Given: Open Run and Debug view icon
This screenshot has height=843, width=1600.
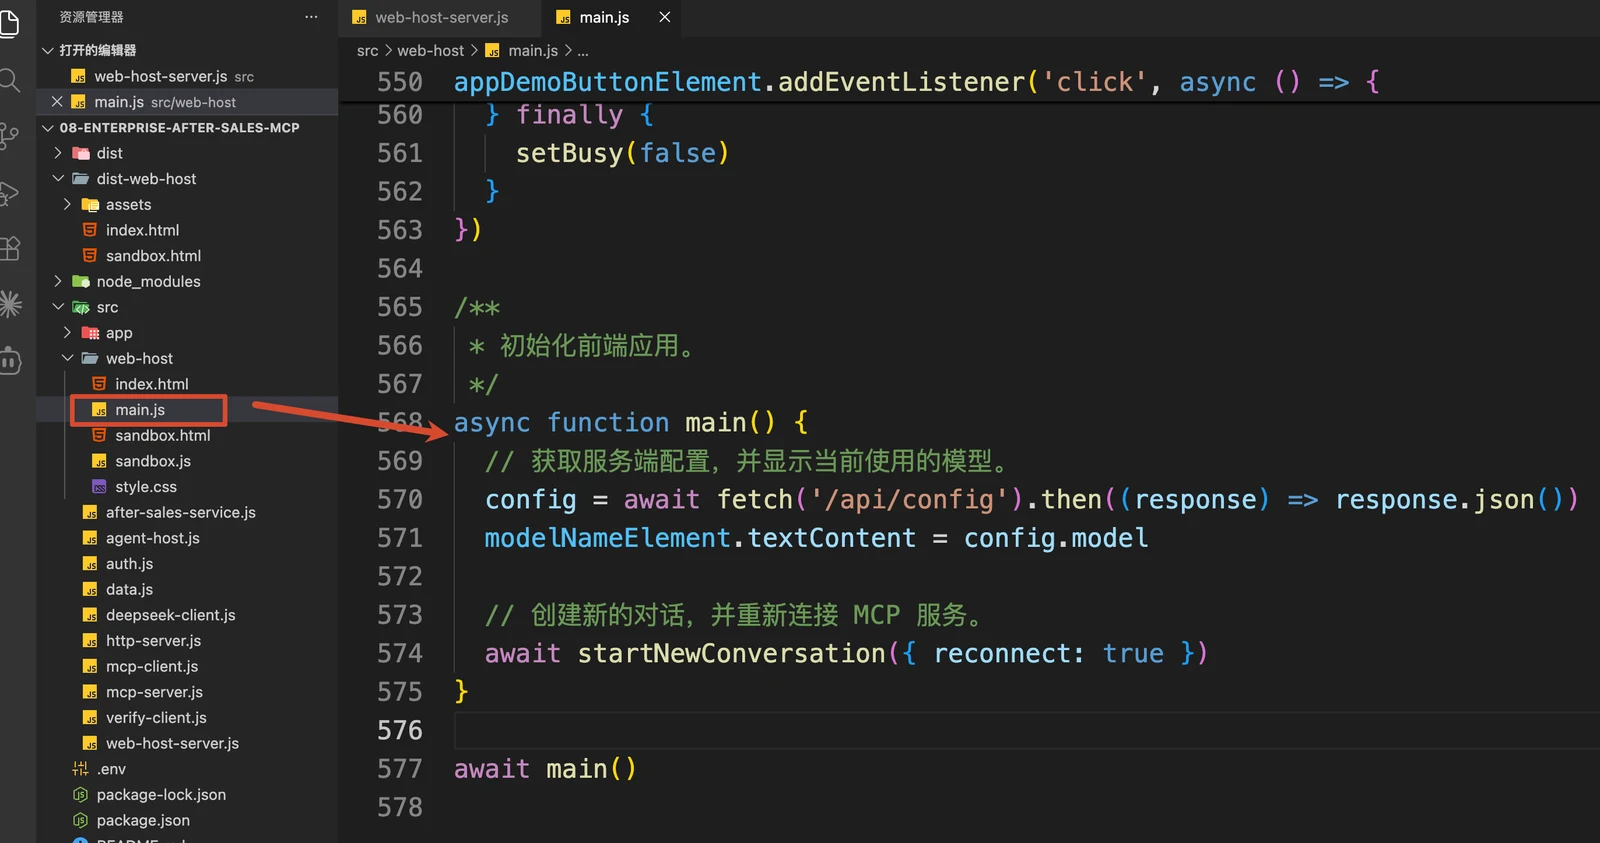Looking at the screenshot, I should tap(9, 193).
